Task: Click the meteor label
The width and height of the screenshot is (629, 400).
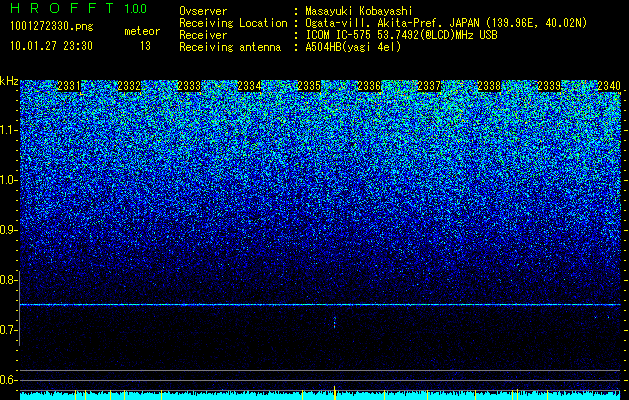Action: 142,31
